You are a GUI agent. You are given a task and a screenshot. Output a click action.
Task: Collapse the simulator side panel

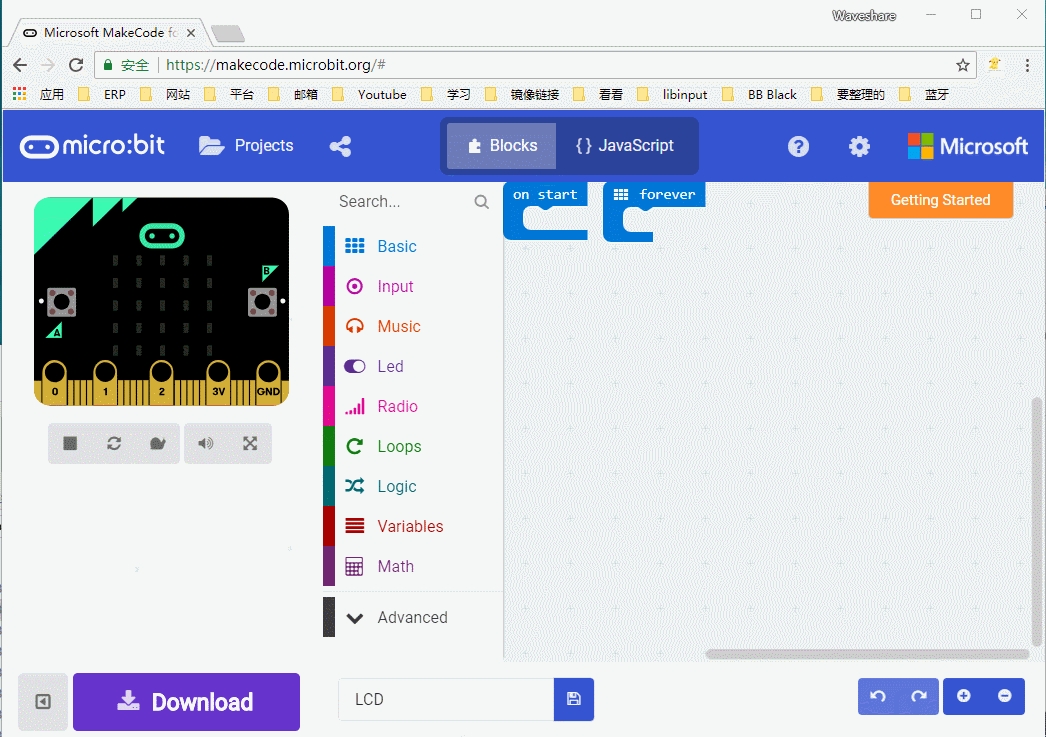(x=43, y=702)
